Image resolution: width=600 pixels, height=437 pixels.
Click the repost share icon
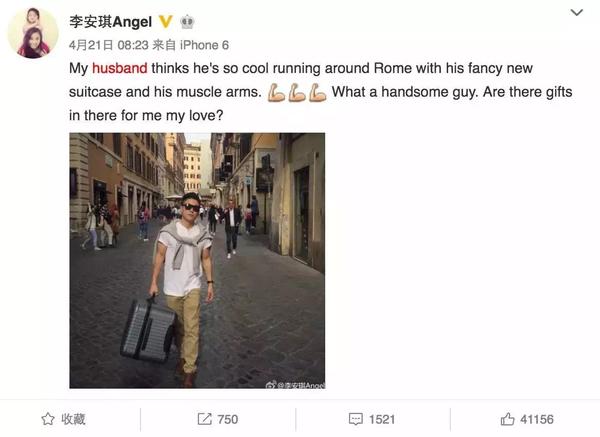click(204, 419)
